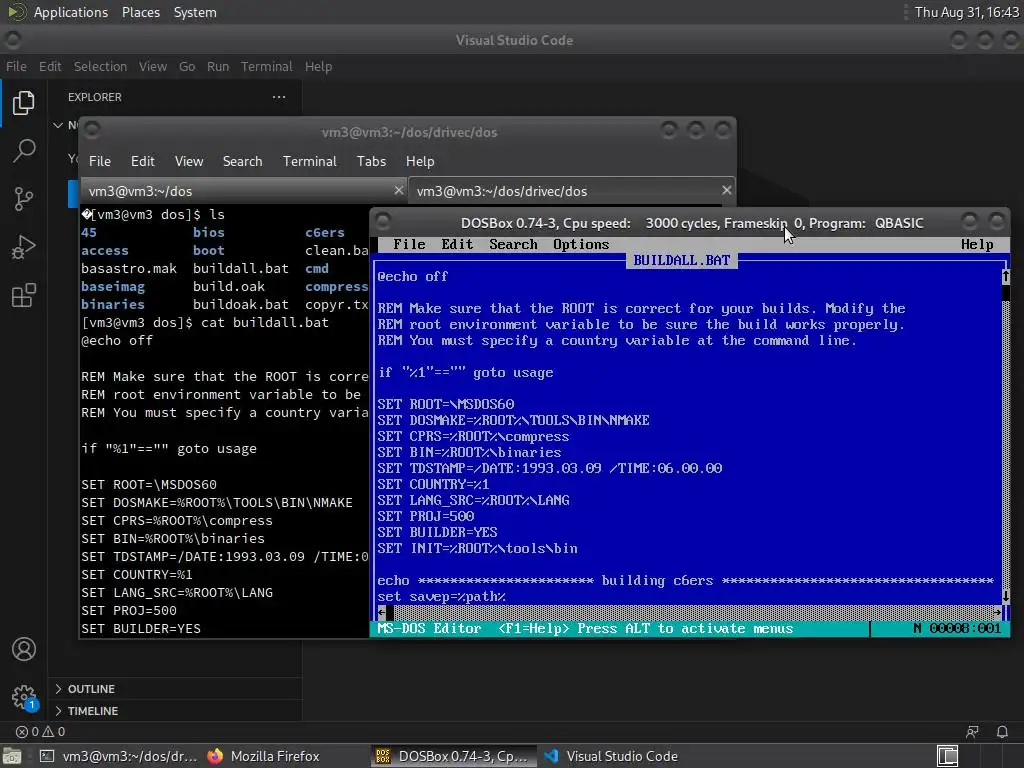The height and width of the screenshot is (768, 1024).
Task: Click show desktop icon in bottom panel
Action: [x=11, y=756]
